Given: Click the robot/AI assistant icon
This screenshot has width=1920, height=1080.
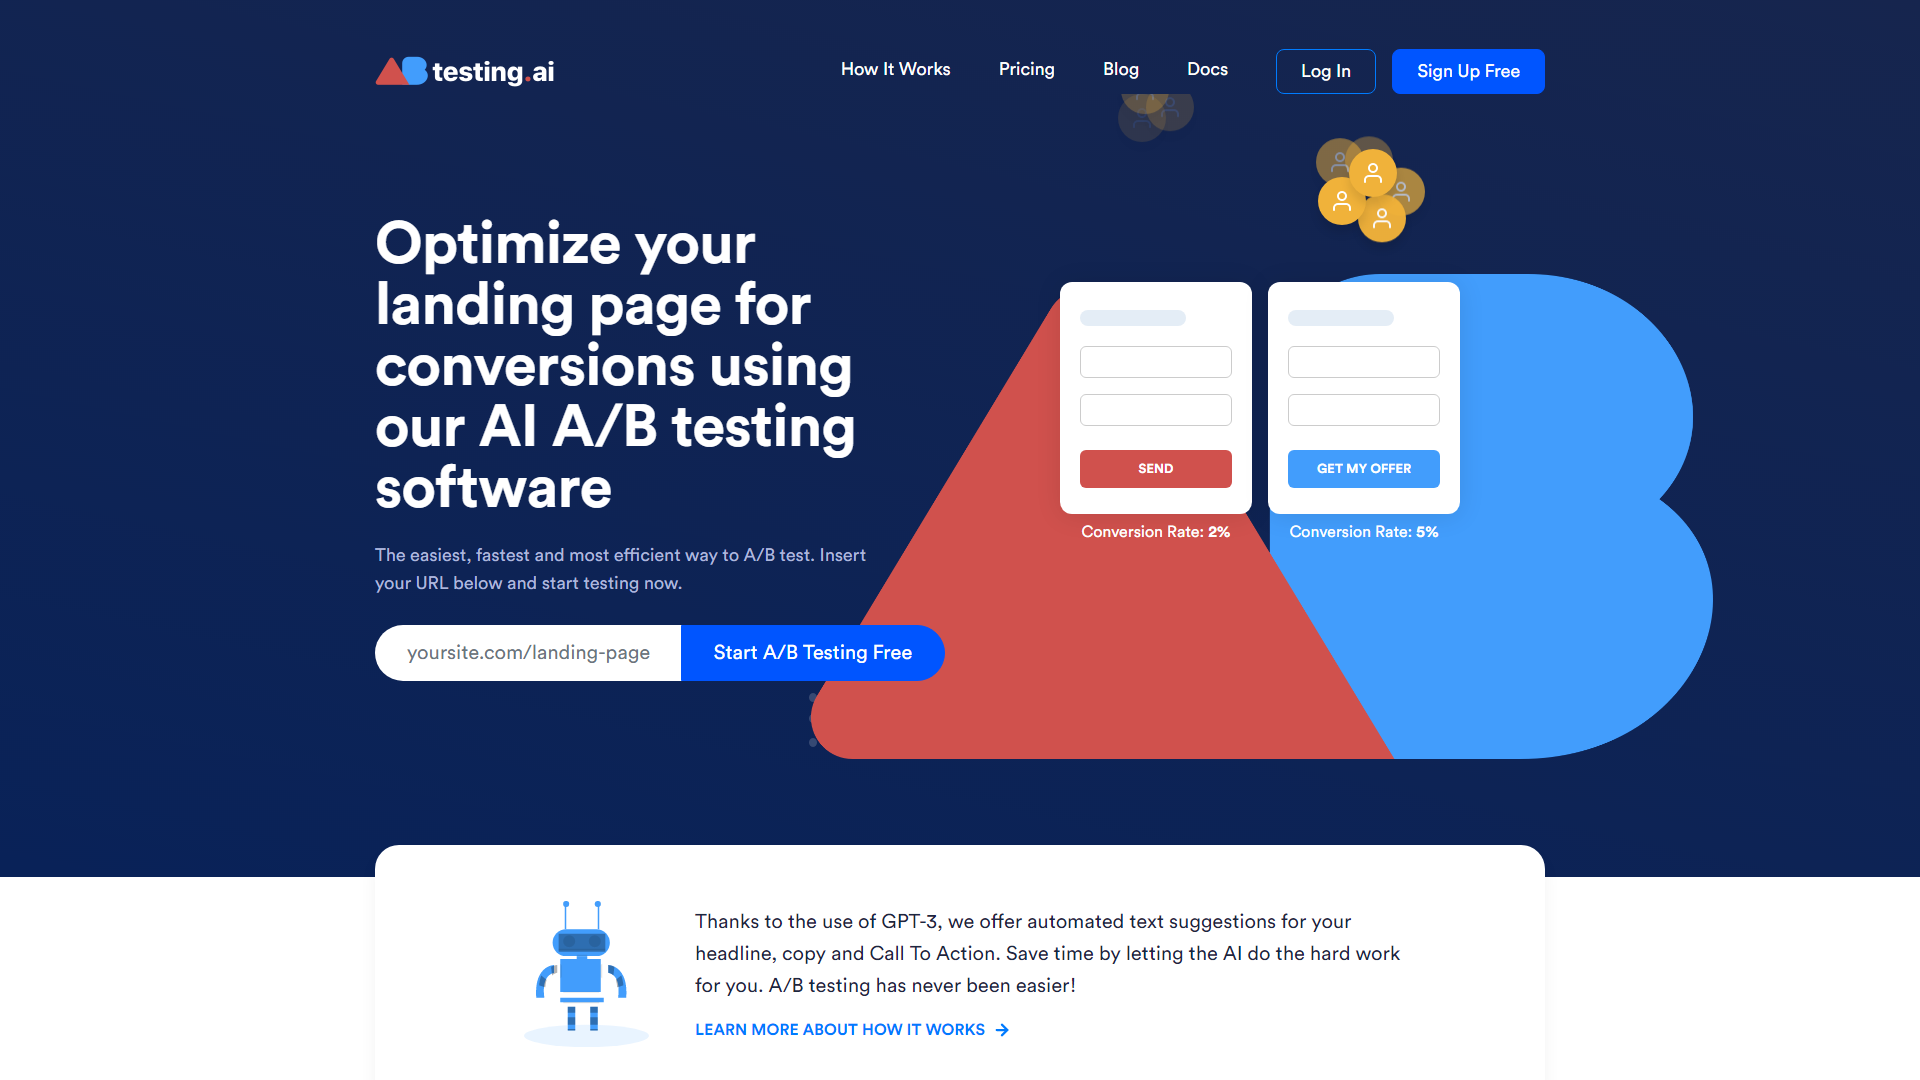Looking at the screenshot, I should pos(580,967).
